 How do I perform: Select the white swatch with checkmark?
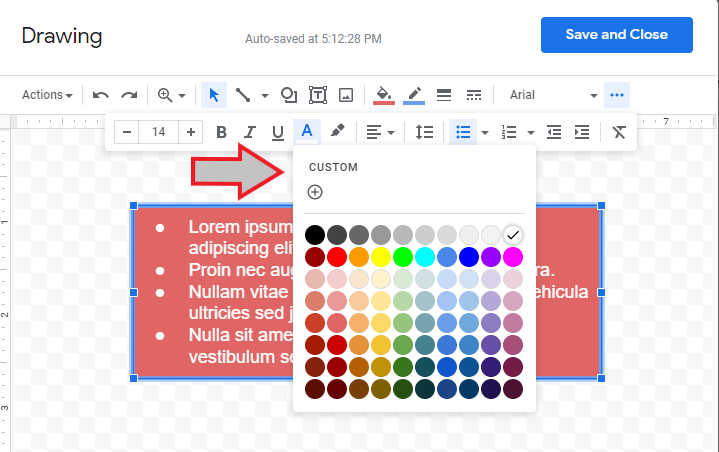[x=513, y=235]
